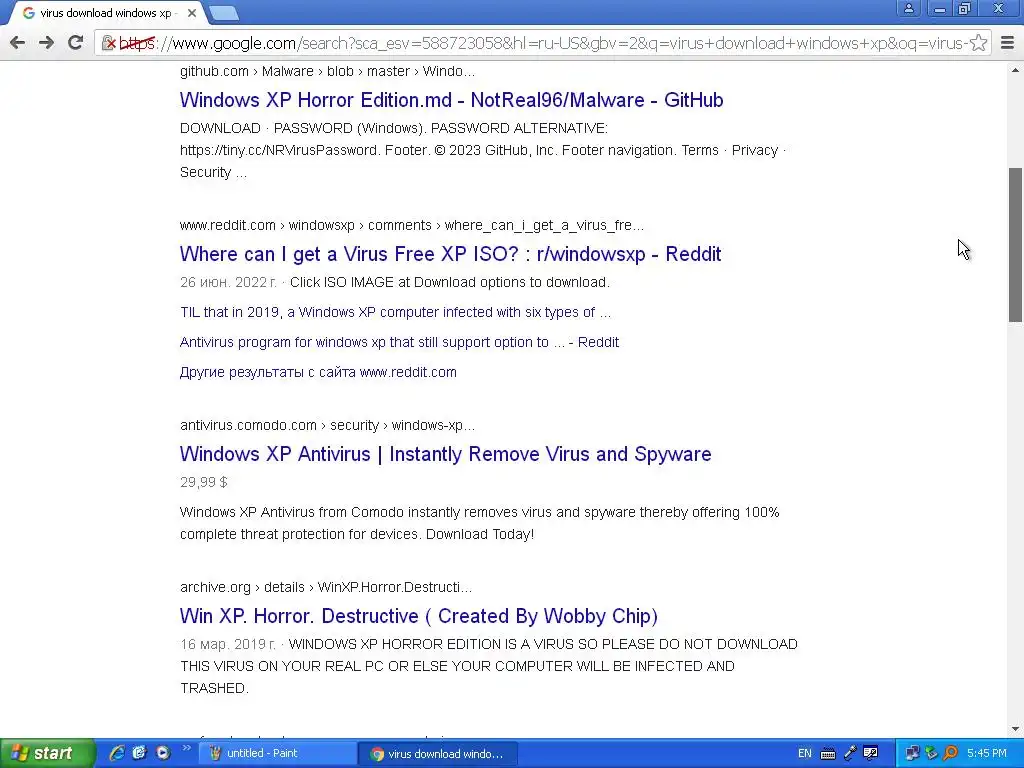Close the 'virus download windows xp' tab
The width and height of the screenshot is (1024, 768).
[x=191, y=12]
